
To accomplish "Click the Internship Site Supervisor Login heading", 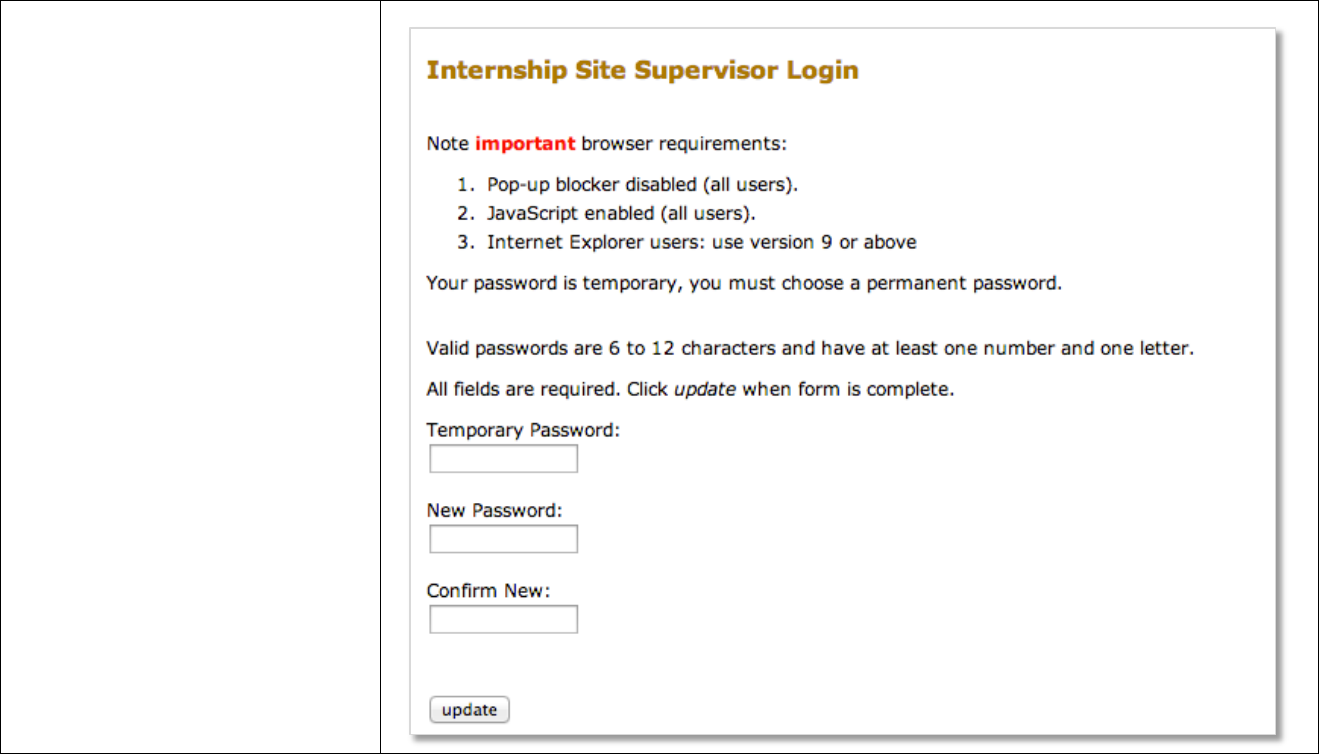I will [642, 70].
